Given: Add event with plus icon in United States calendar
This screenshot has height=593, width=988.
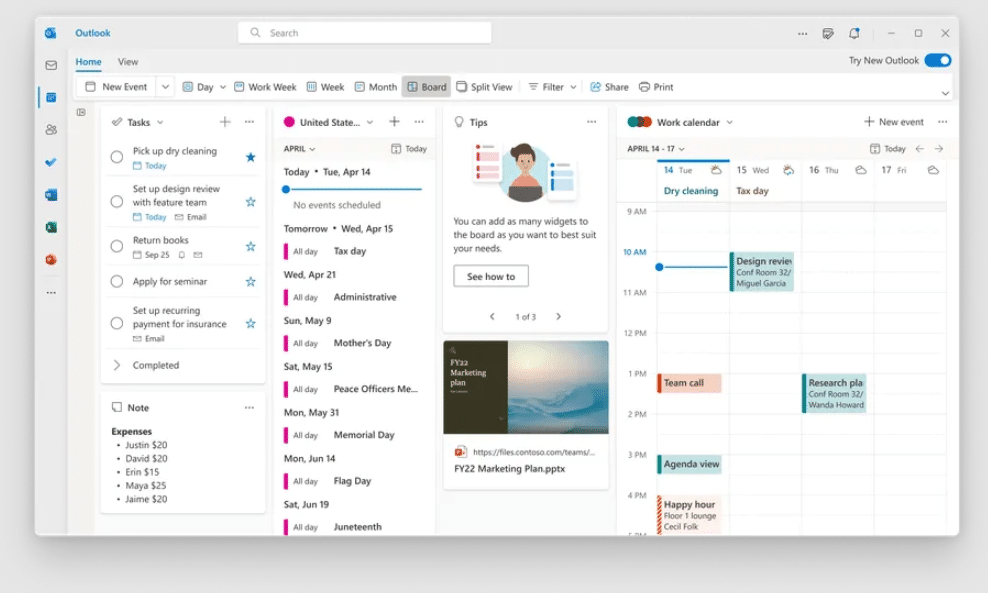Looking at the screenshot, I should point(394,122).
